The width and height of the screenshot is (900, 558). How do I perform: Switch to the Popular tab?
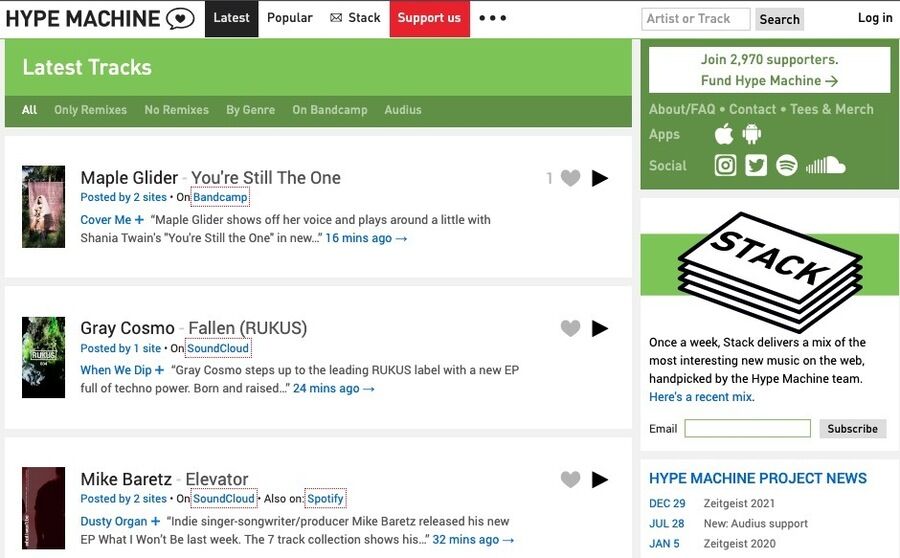click(289, 18)
